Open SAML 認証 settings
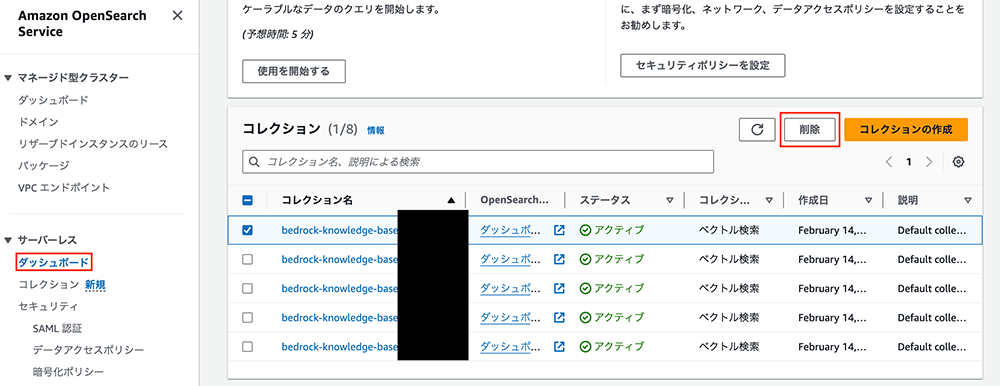This screenshot has width=1000, height=386. 57,329
